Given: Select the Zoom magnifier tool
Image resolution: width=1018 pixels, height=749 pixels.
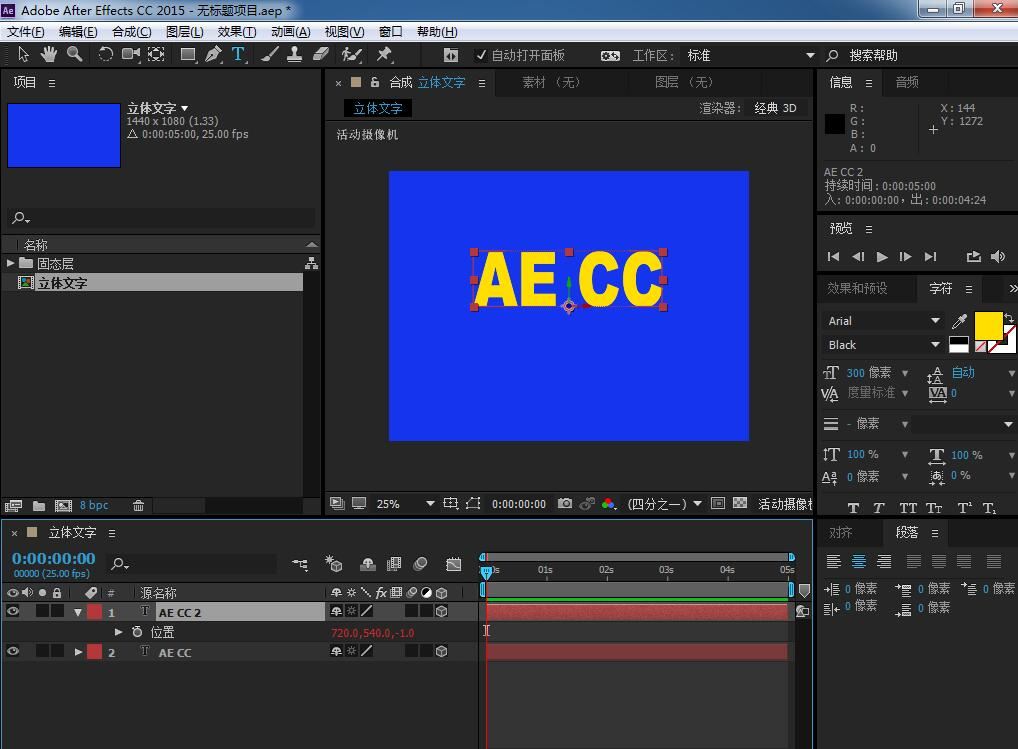Looking at the screenshot, I should (75, 55).
